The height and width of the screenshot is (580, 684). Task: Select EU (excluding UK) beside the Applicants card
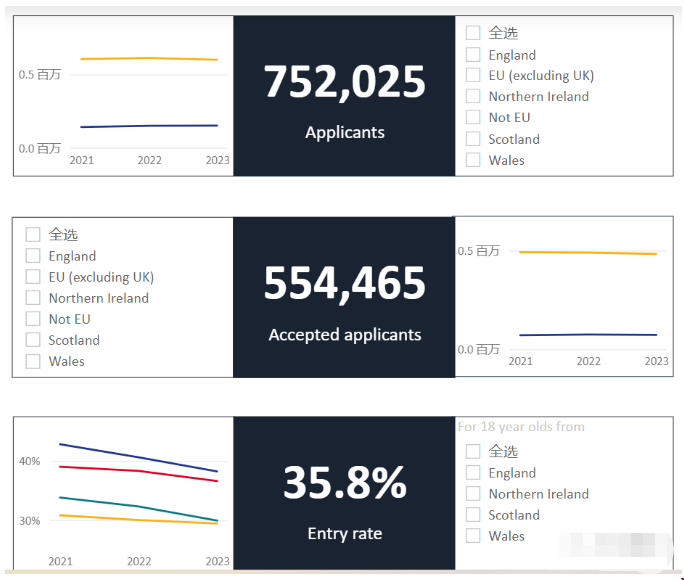tap(473, 75)
